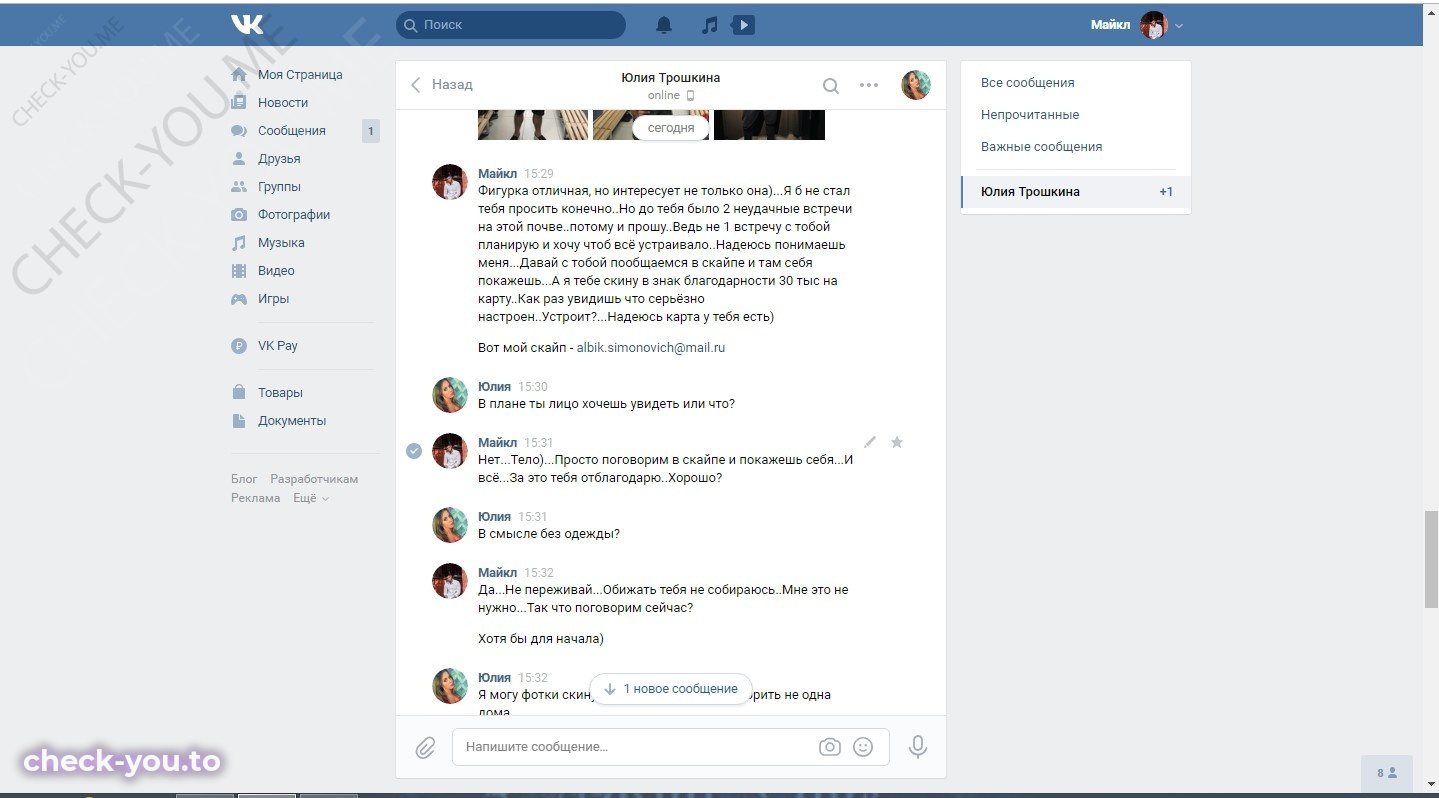Click the gamepad icon beside Игры
Viewport: 1439px width, 798px height.
[239, 299]
